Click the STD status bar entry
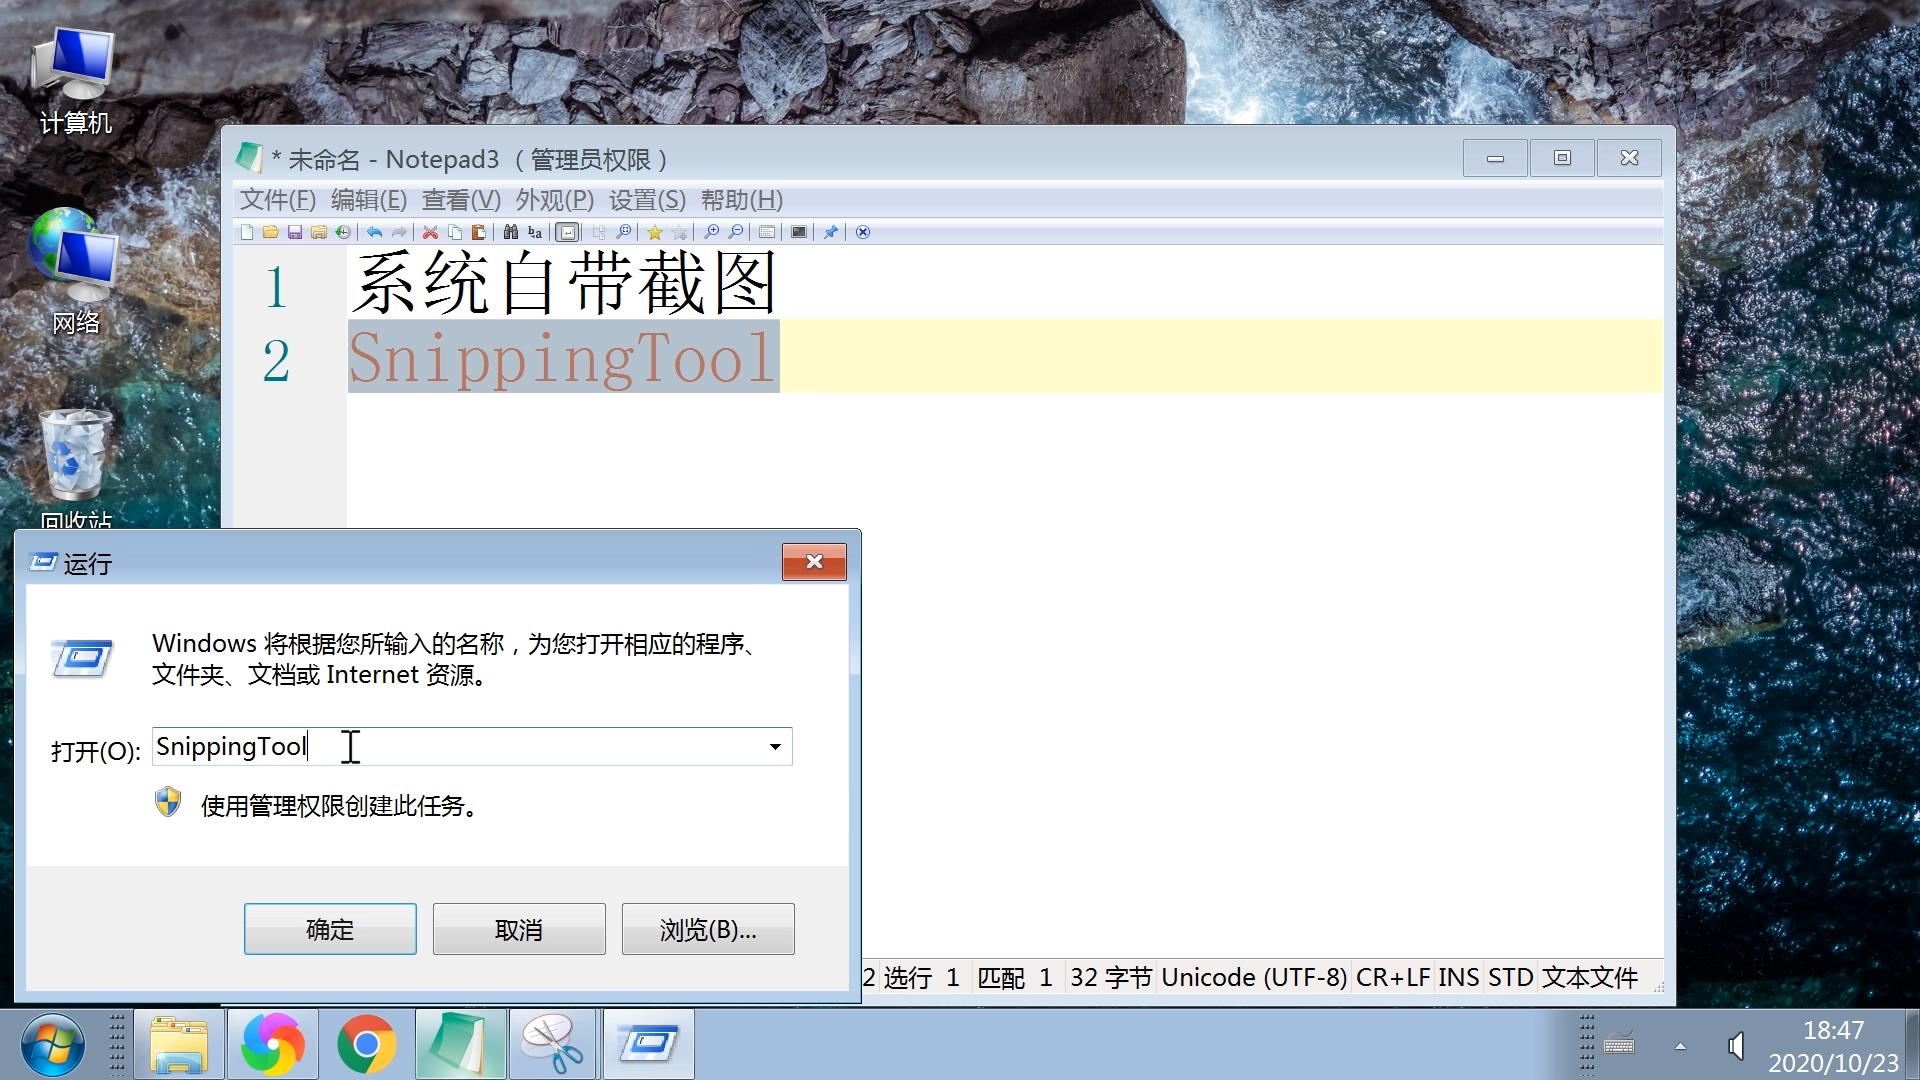1920x1080 pixels. pos(1510,977)
